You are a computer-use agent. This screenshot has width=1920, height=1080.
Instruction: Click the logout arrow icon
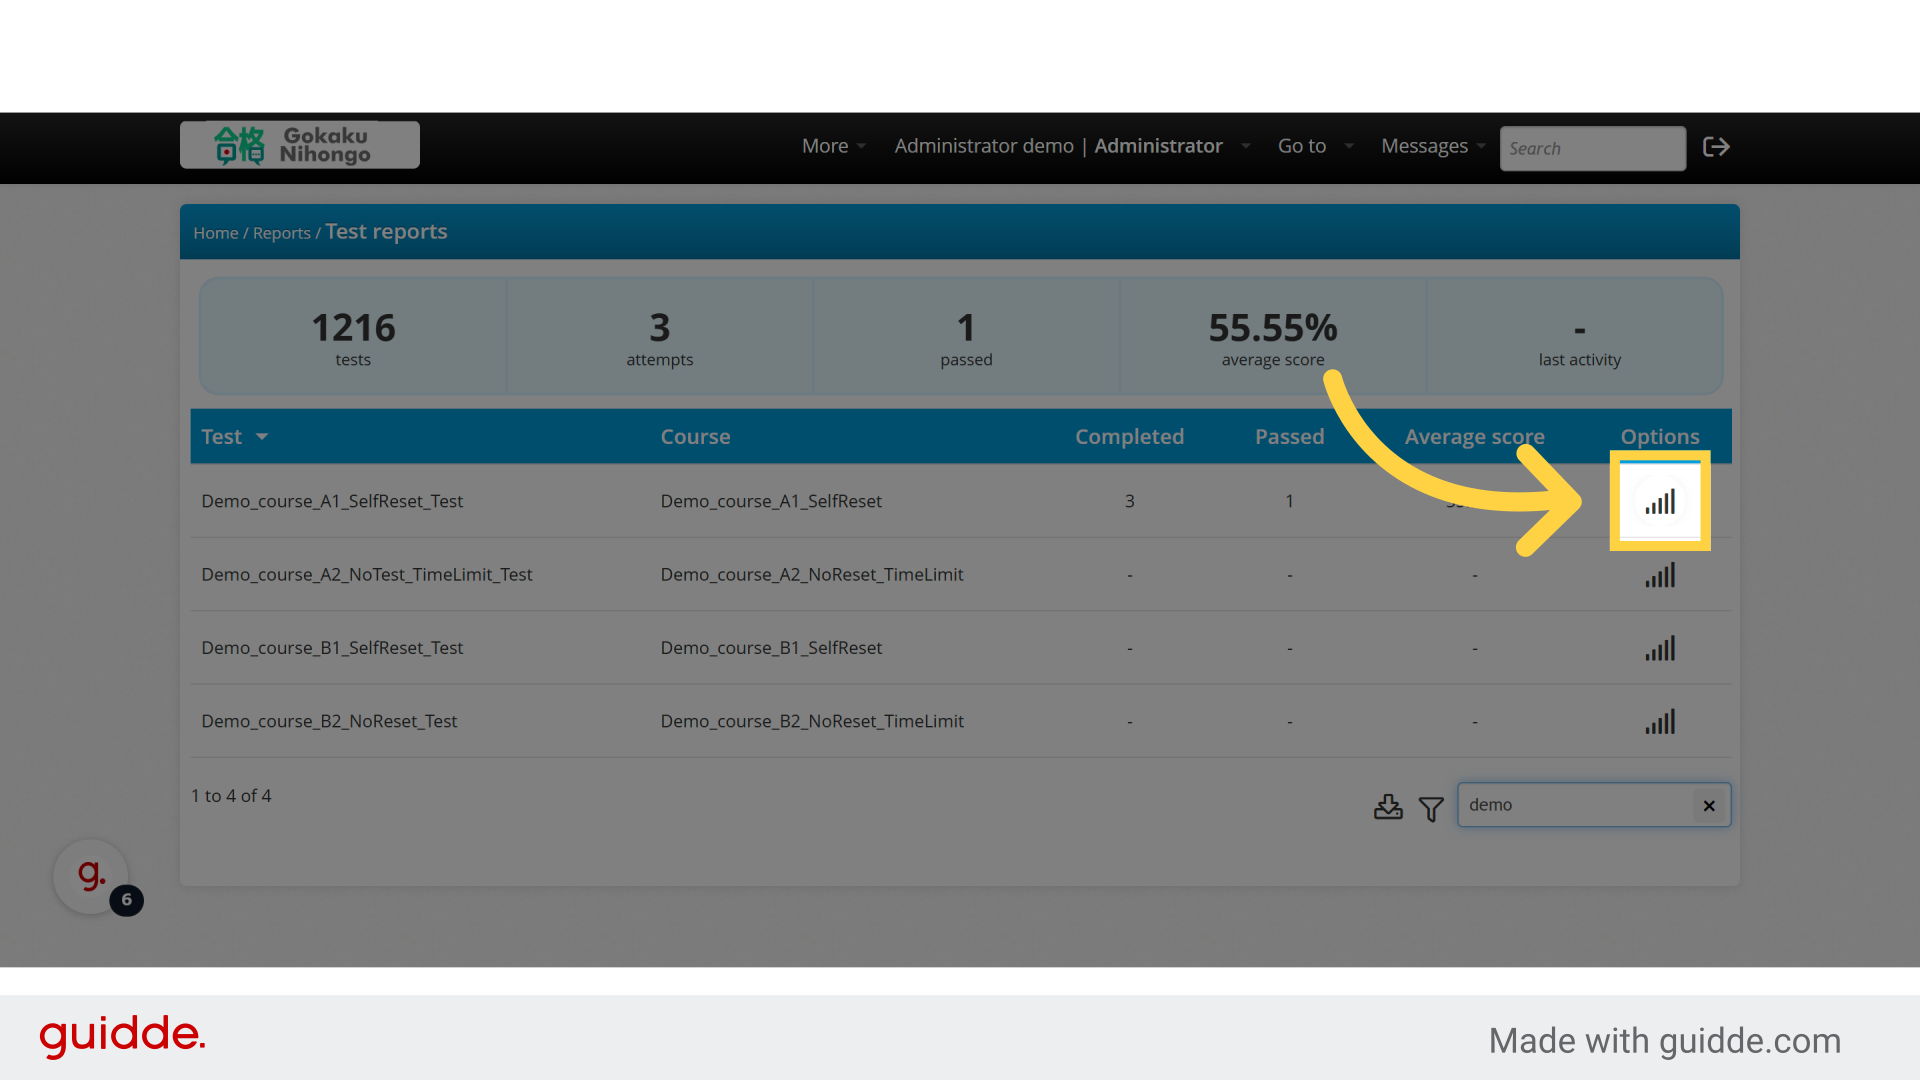(1716, 147)
